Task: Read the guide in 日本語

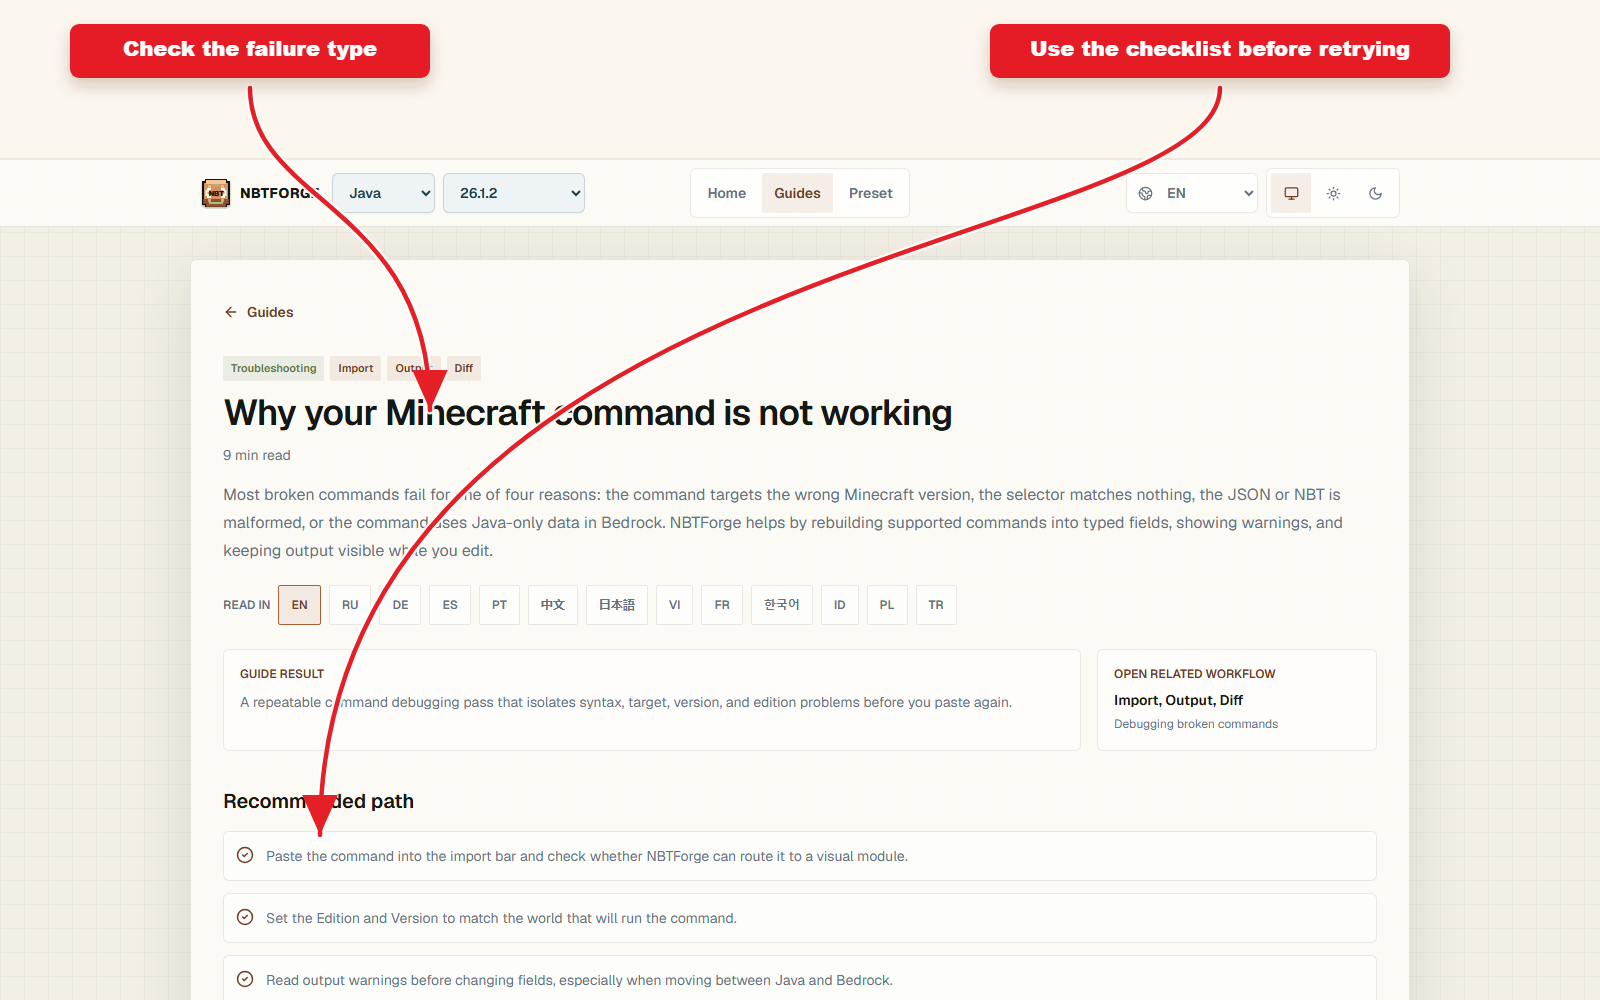Action: point(617,605)
